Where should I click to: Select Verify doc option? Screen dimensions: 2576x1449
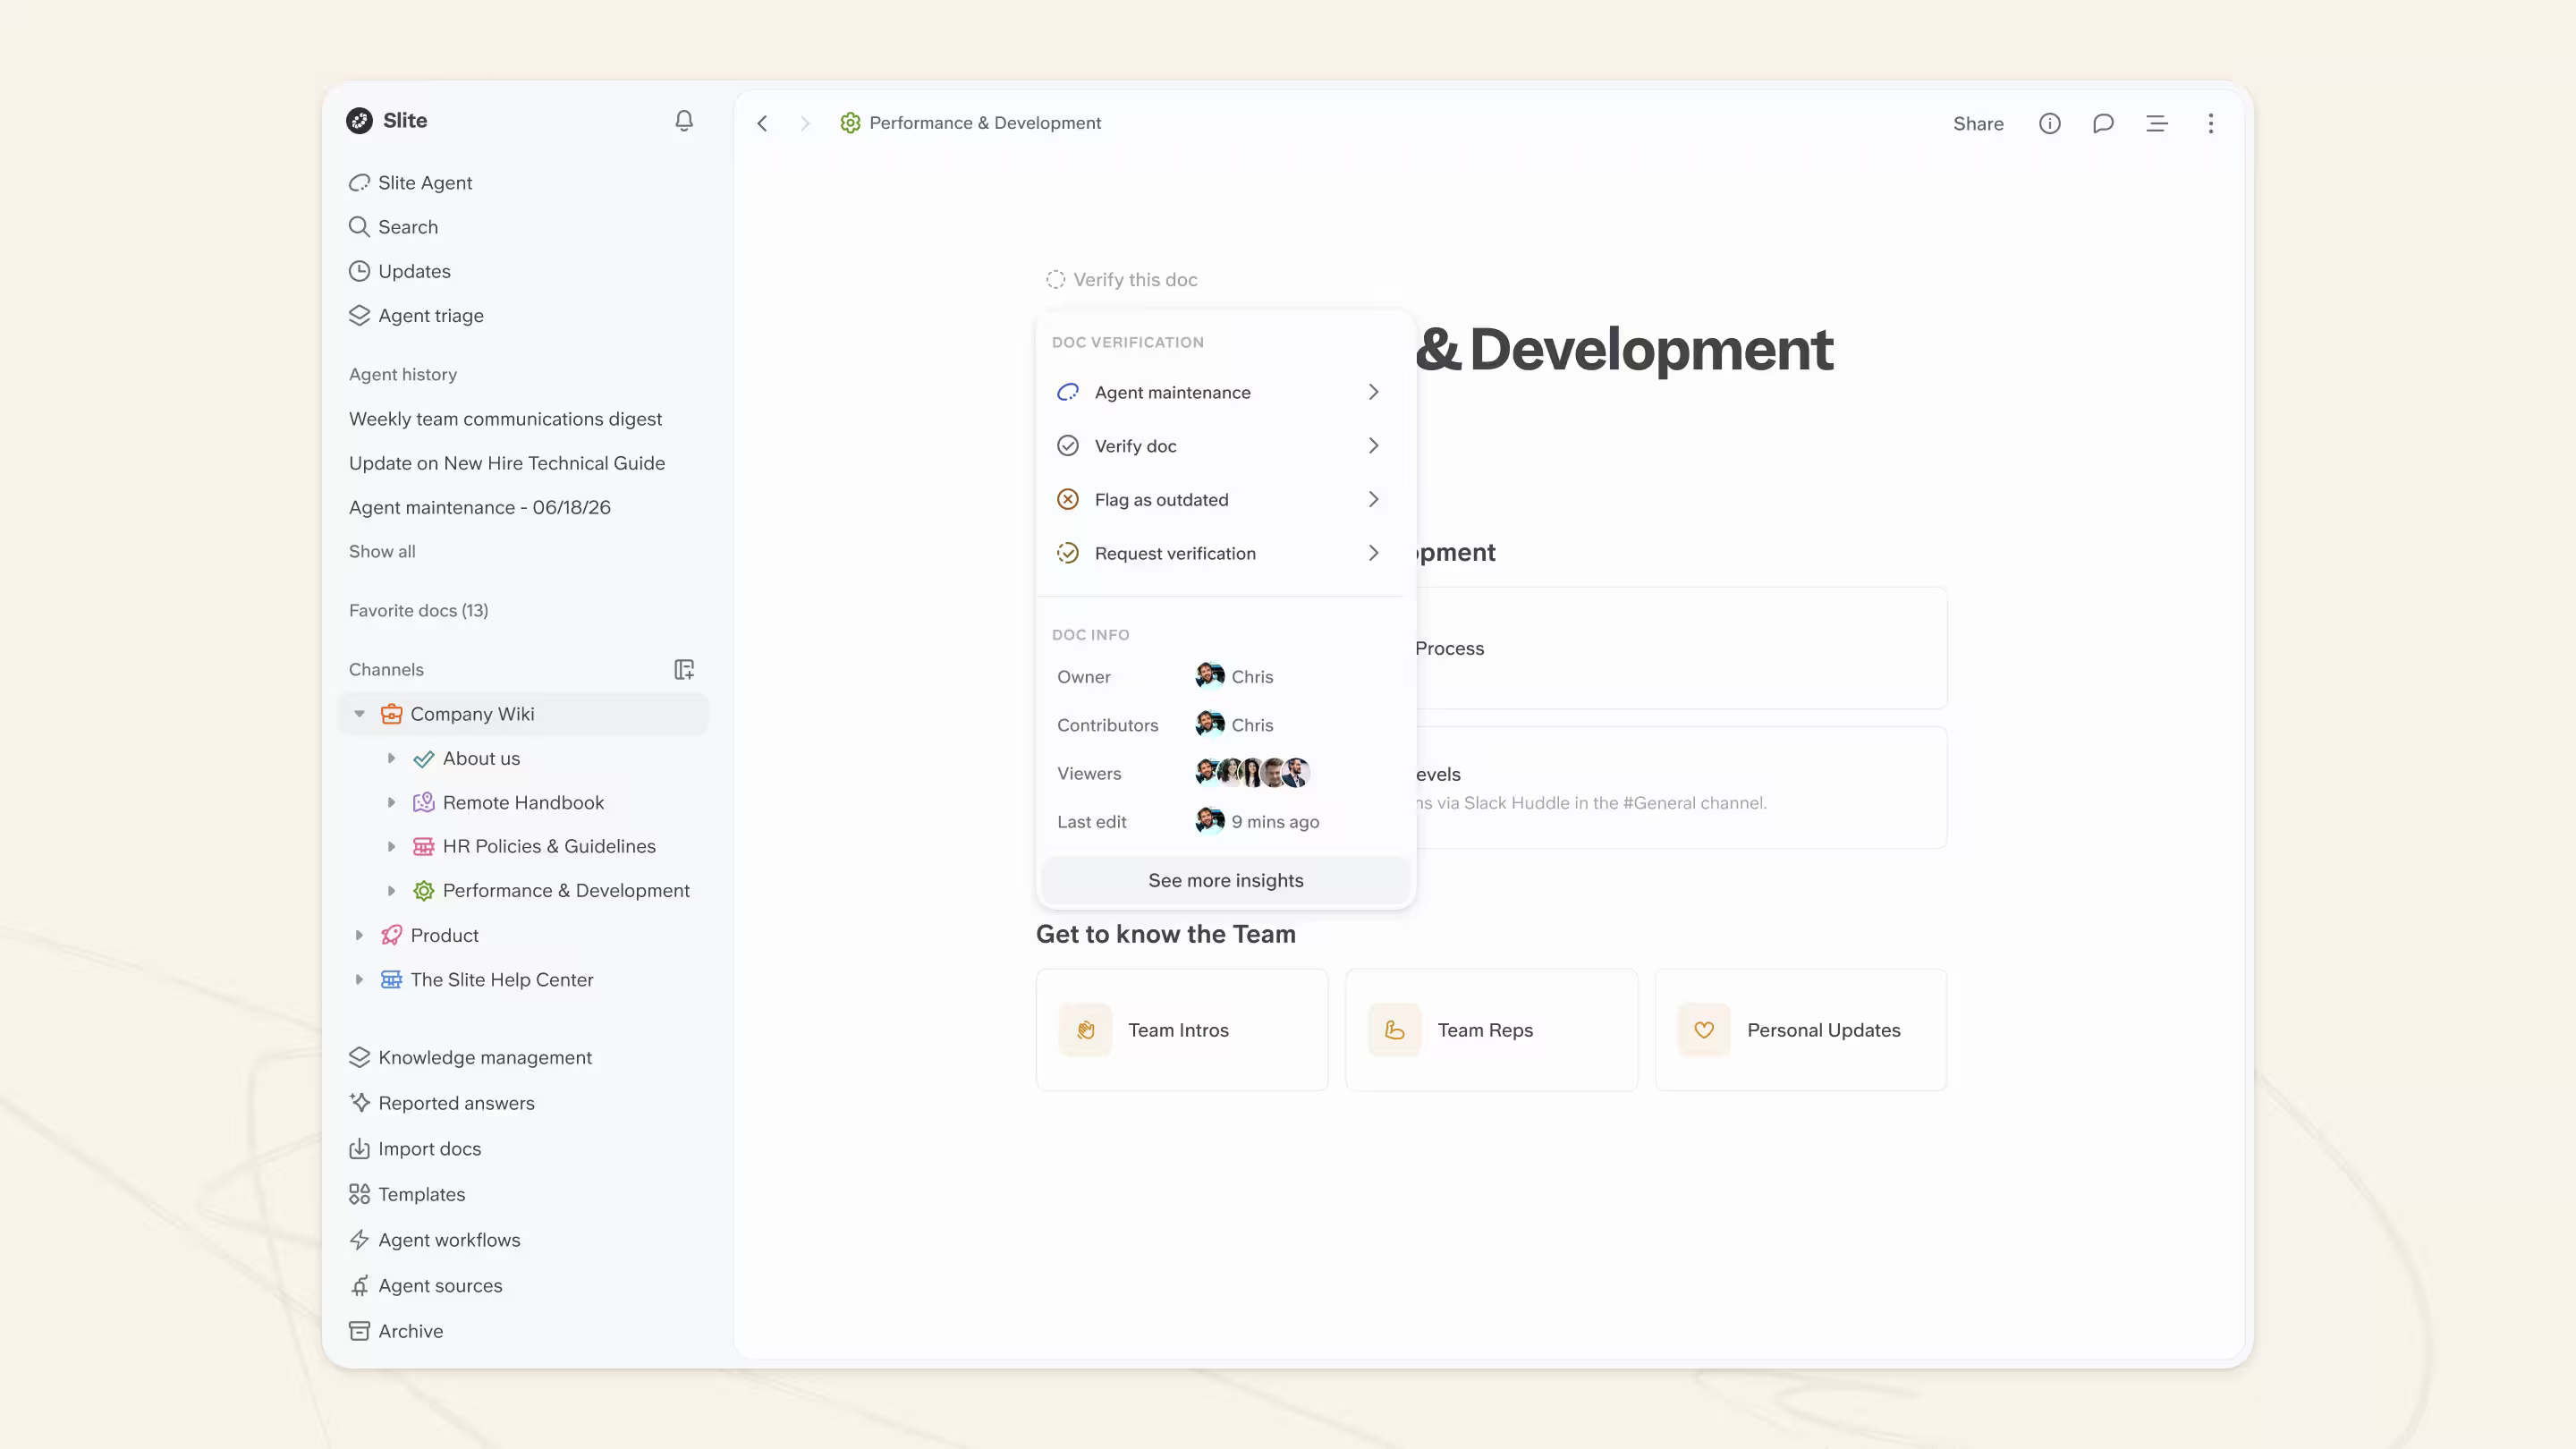point(1220,446)
